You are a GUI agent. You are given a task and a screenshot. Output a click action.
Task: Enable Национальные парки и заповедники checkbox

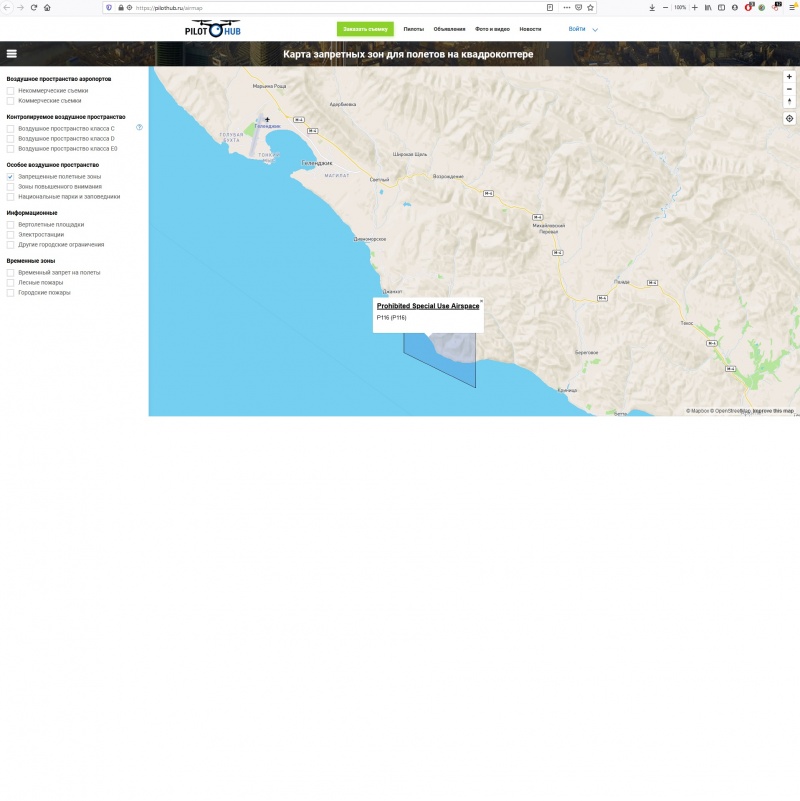tap(10, 197)
